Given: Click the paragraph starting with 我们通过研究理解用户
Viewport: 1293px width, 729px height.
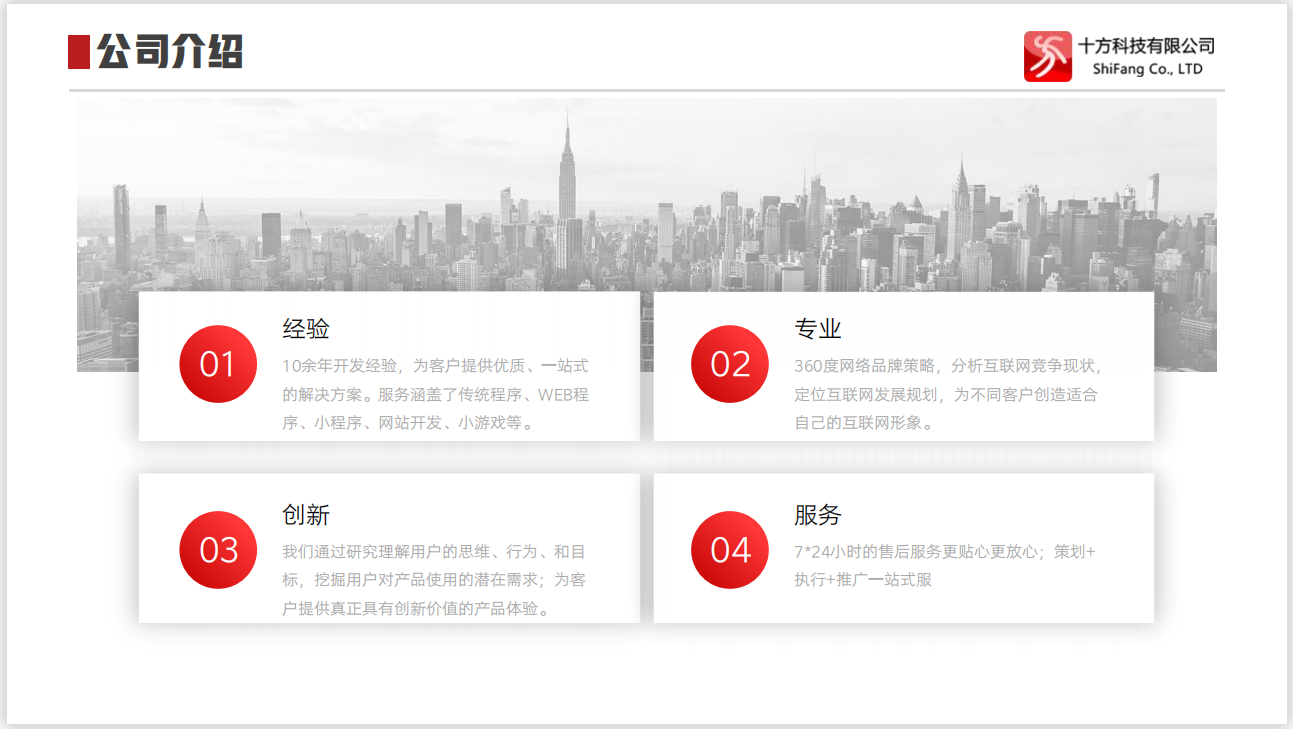Looking at the screenshot, I should (434, 580).
